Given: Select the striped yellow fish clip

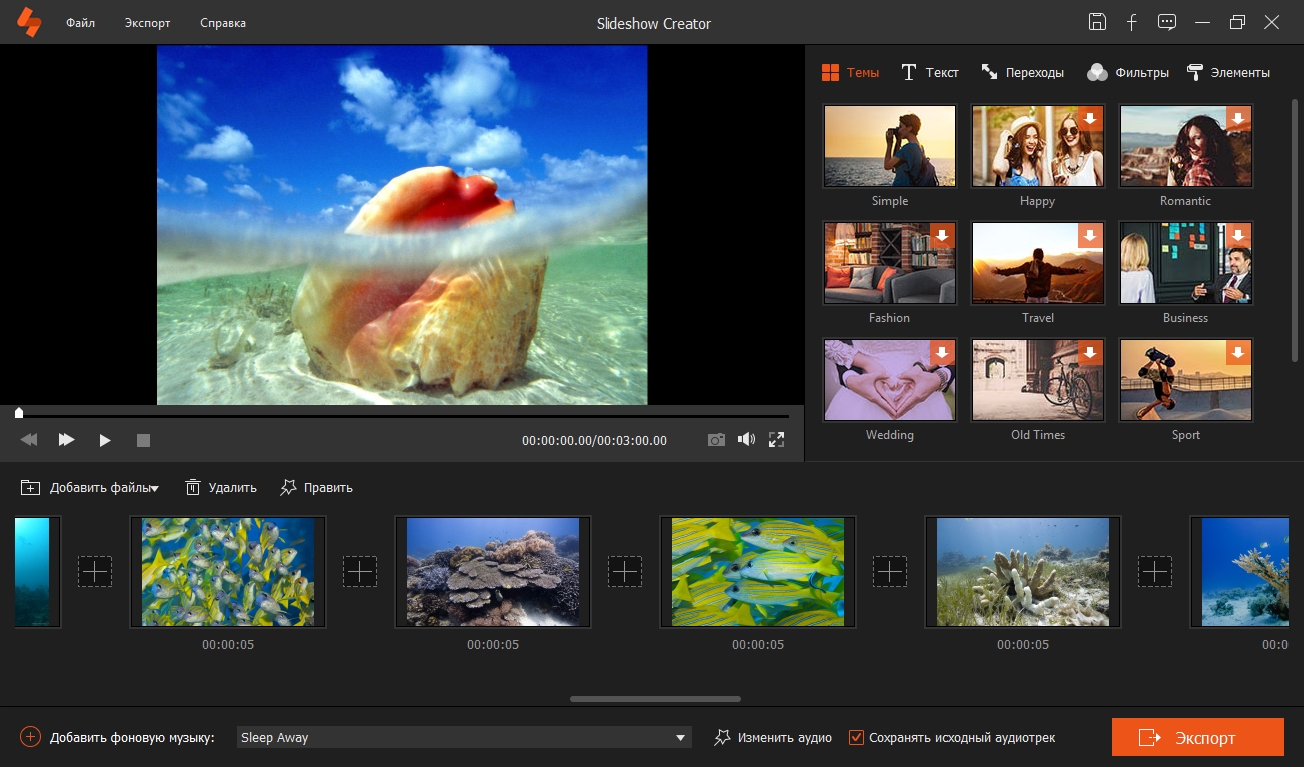Looking at the screenshot, I should pos(758,572).
